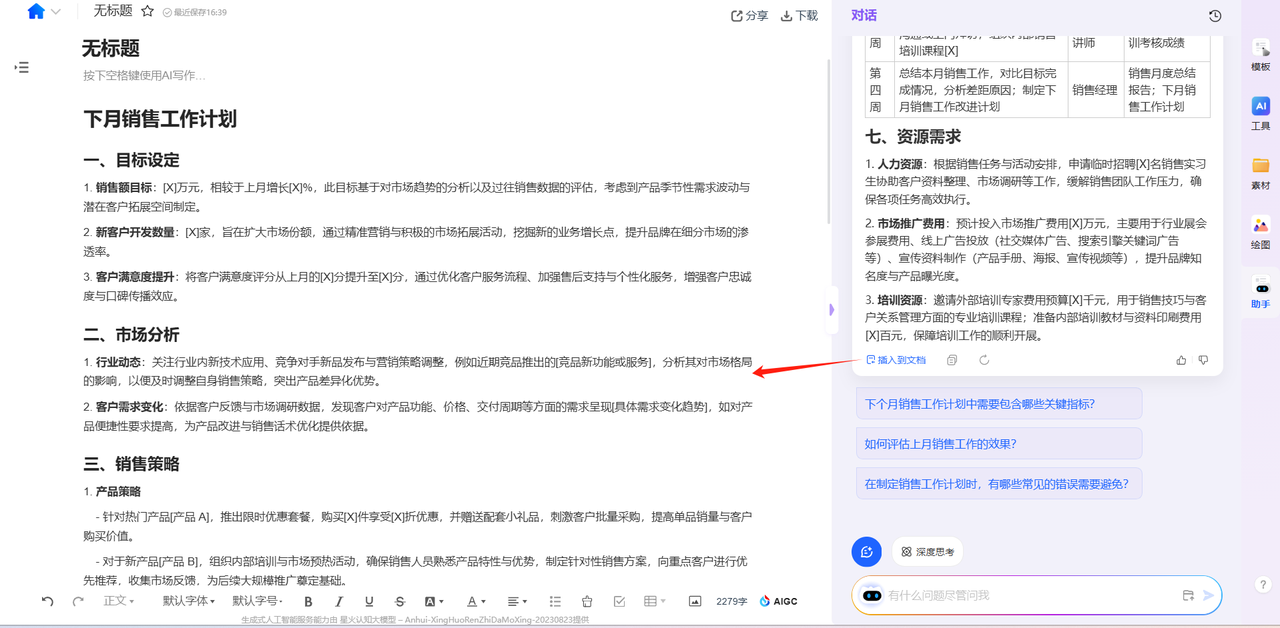The width and height of the screenshot is (1280, 628).
Task: Open 工具 AI tools sidebar item
Action: coord(1261,114)
